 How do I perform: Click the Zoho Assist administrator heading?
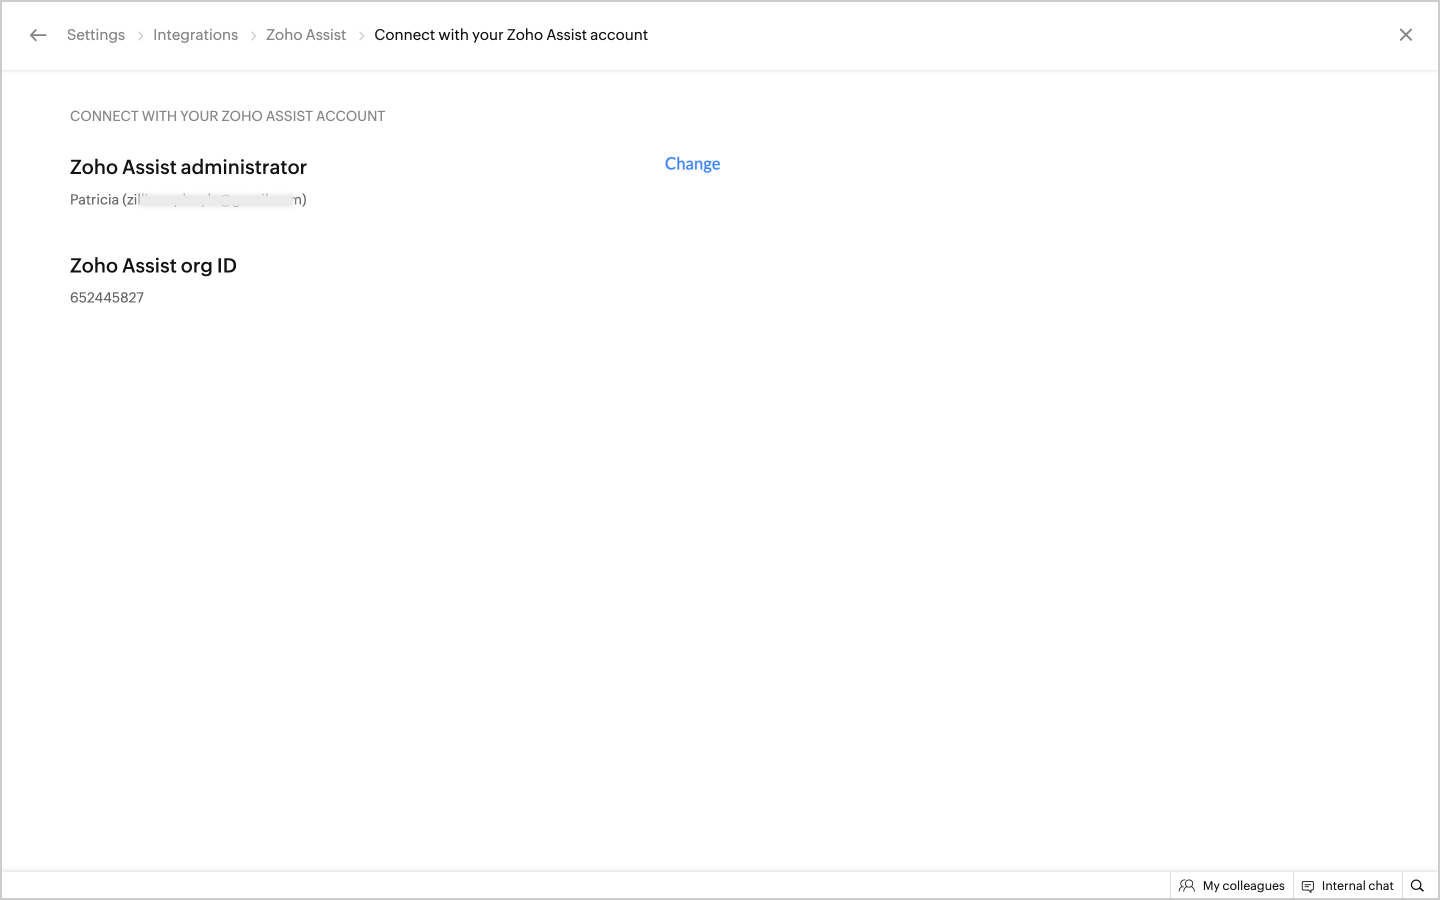(x=188, y=167)
